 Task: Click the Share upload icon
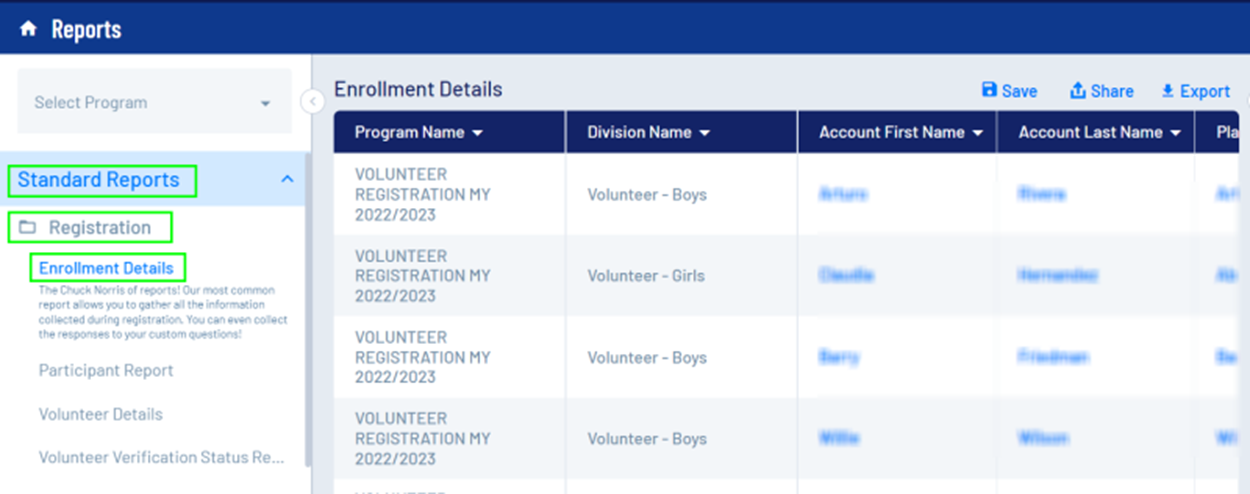tap(1078, 91)
